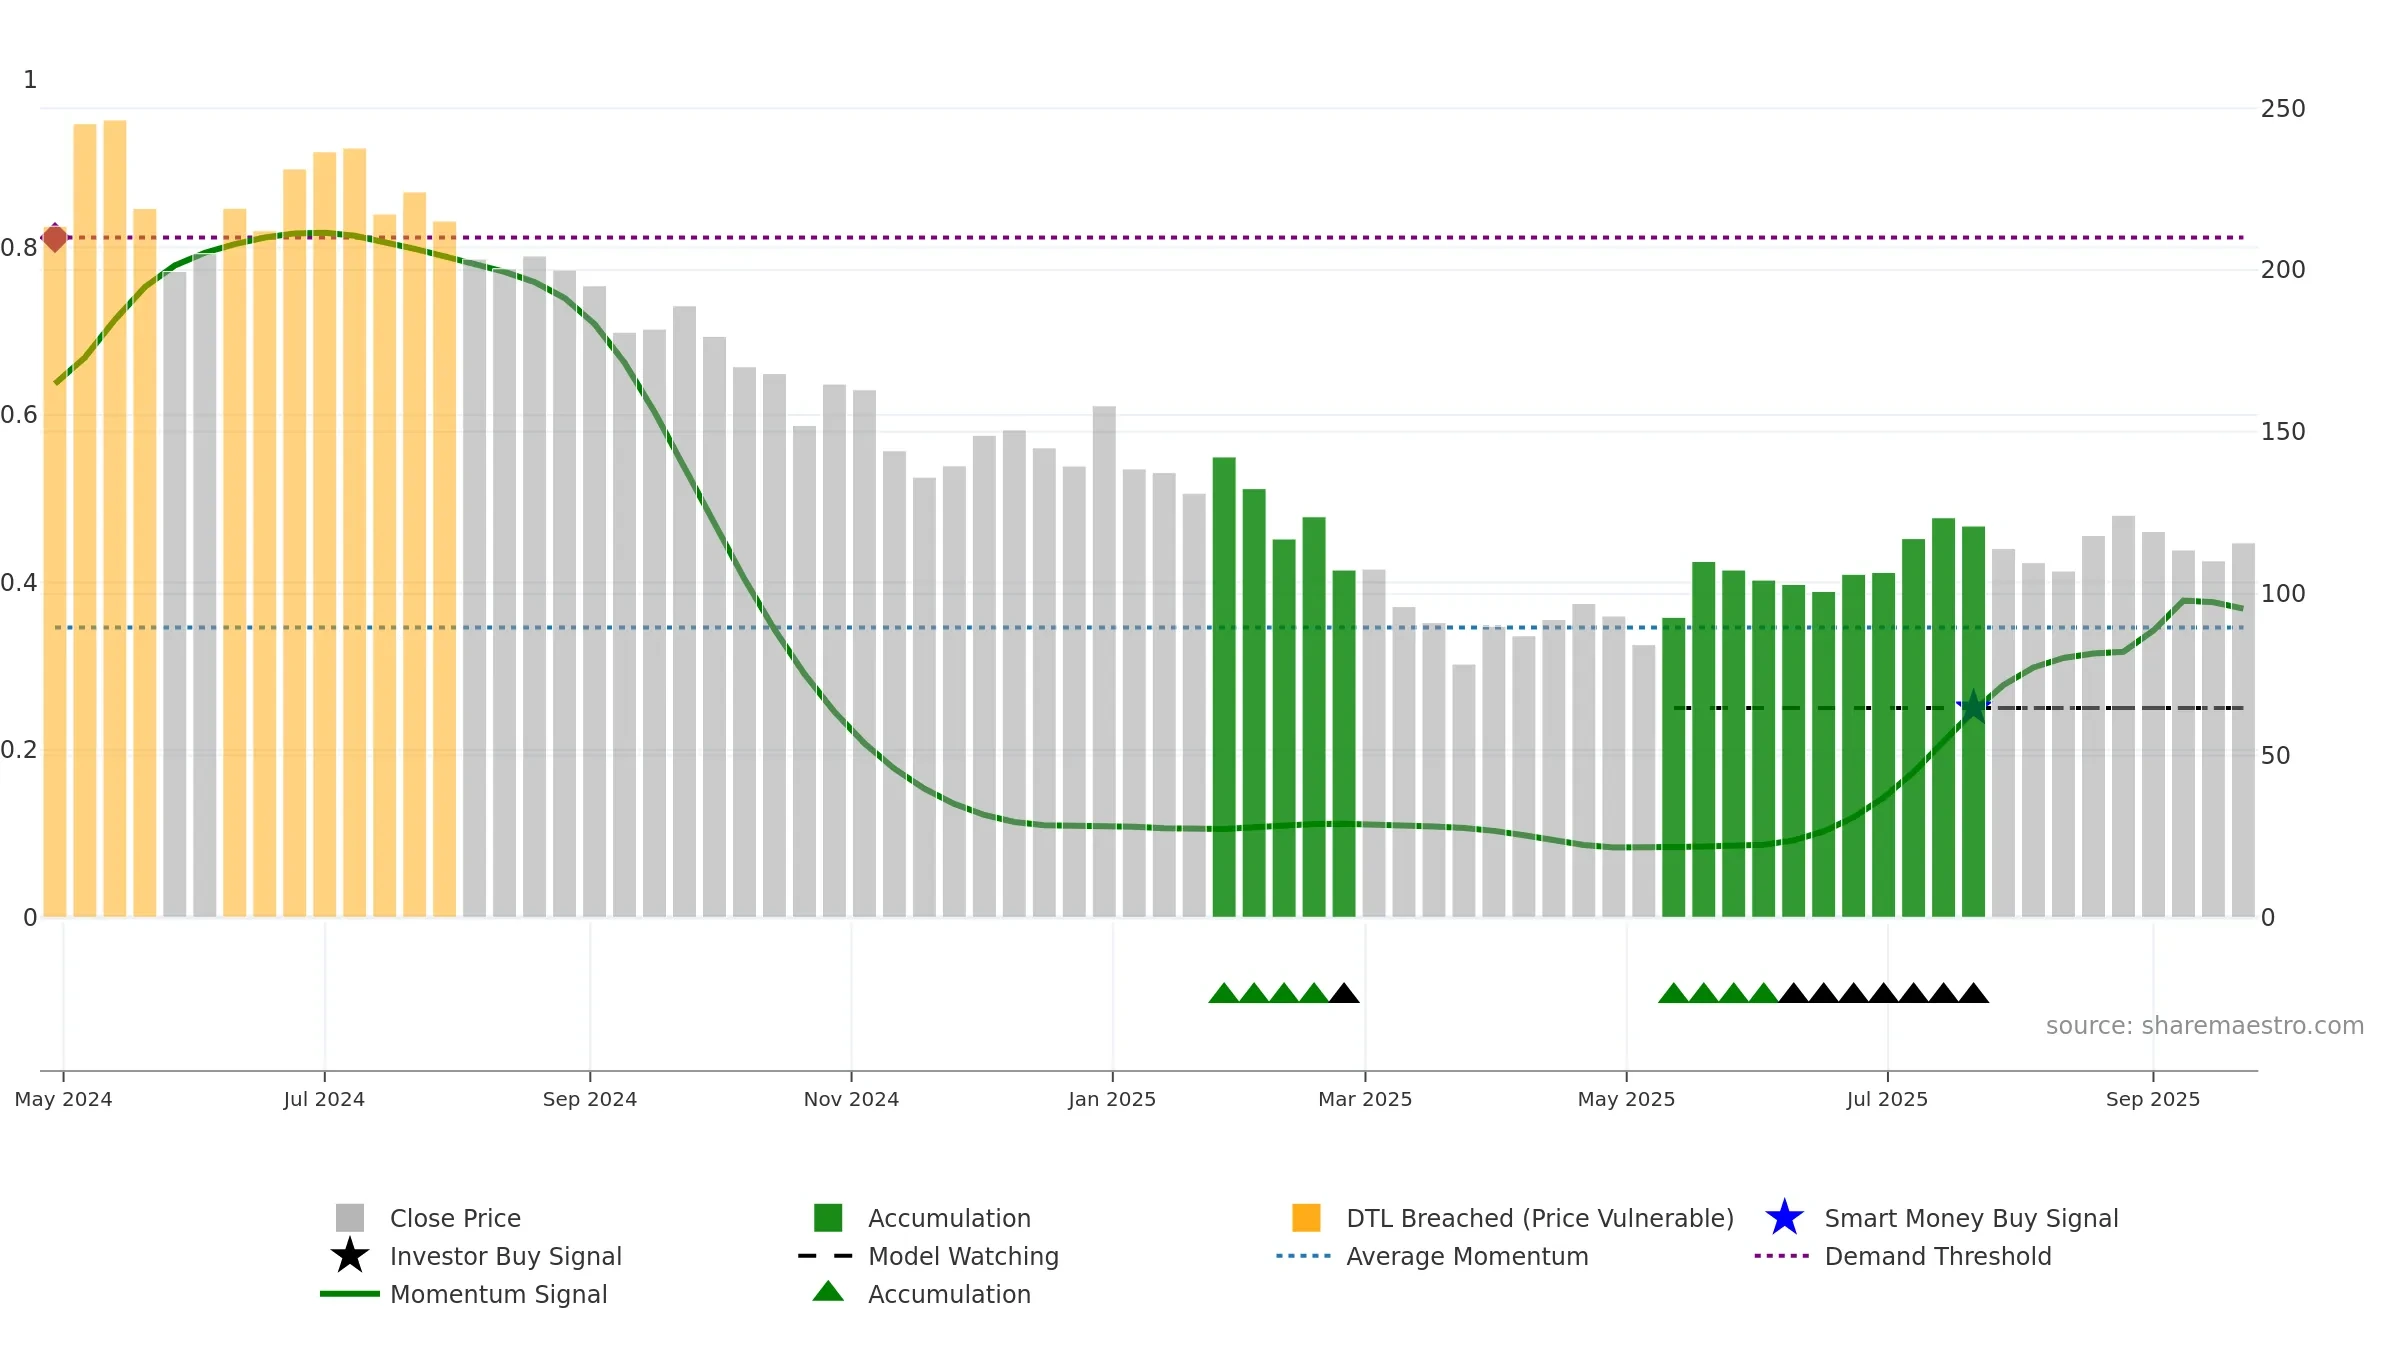
Task: Click the Jul 2025 axis label
Action: pyautogui.click(x=1887, y=1099)
